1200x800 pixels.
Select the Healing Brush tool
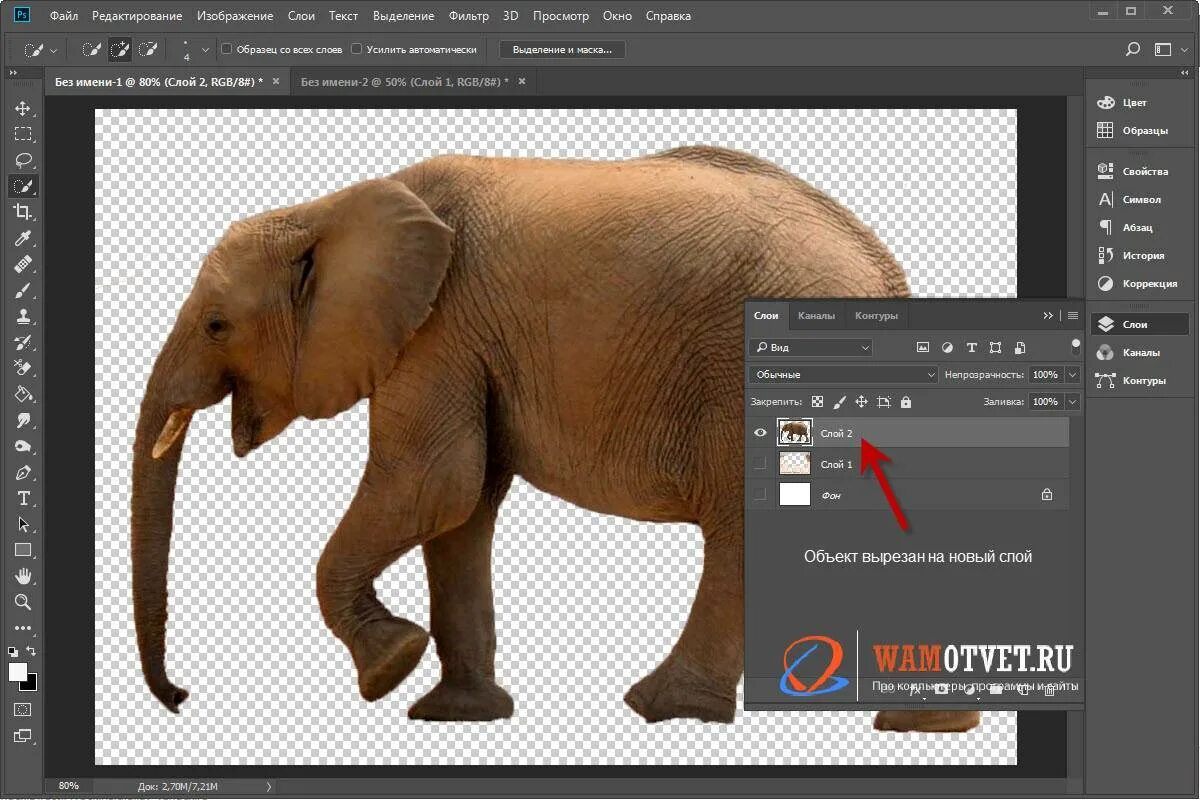[x=22, y=264]
